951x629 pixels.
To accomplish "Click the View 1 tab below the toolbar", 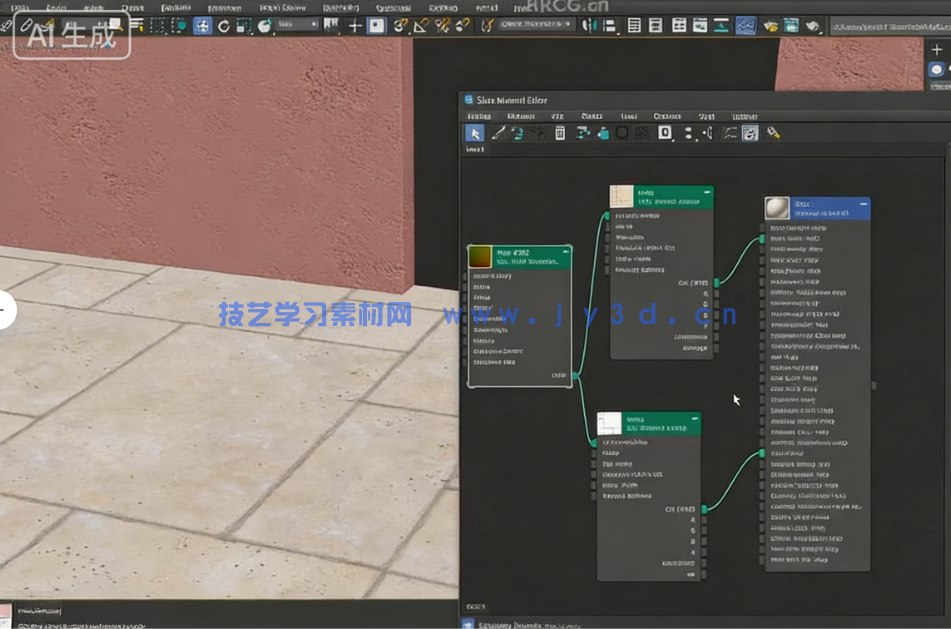I will (475, 147).
